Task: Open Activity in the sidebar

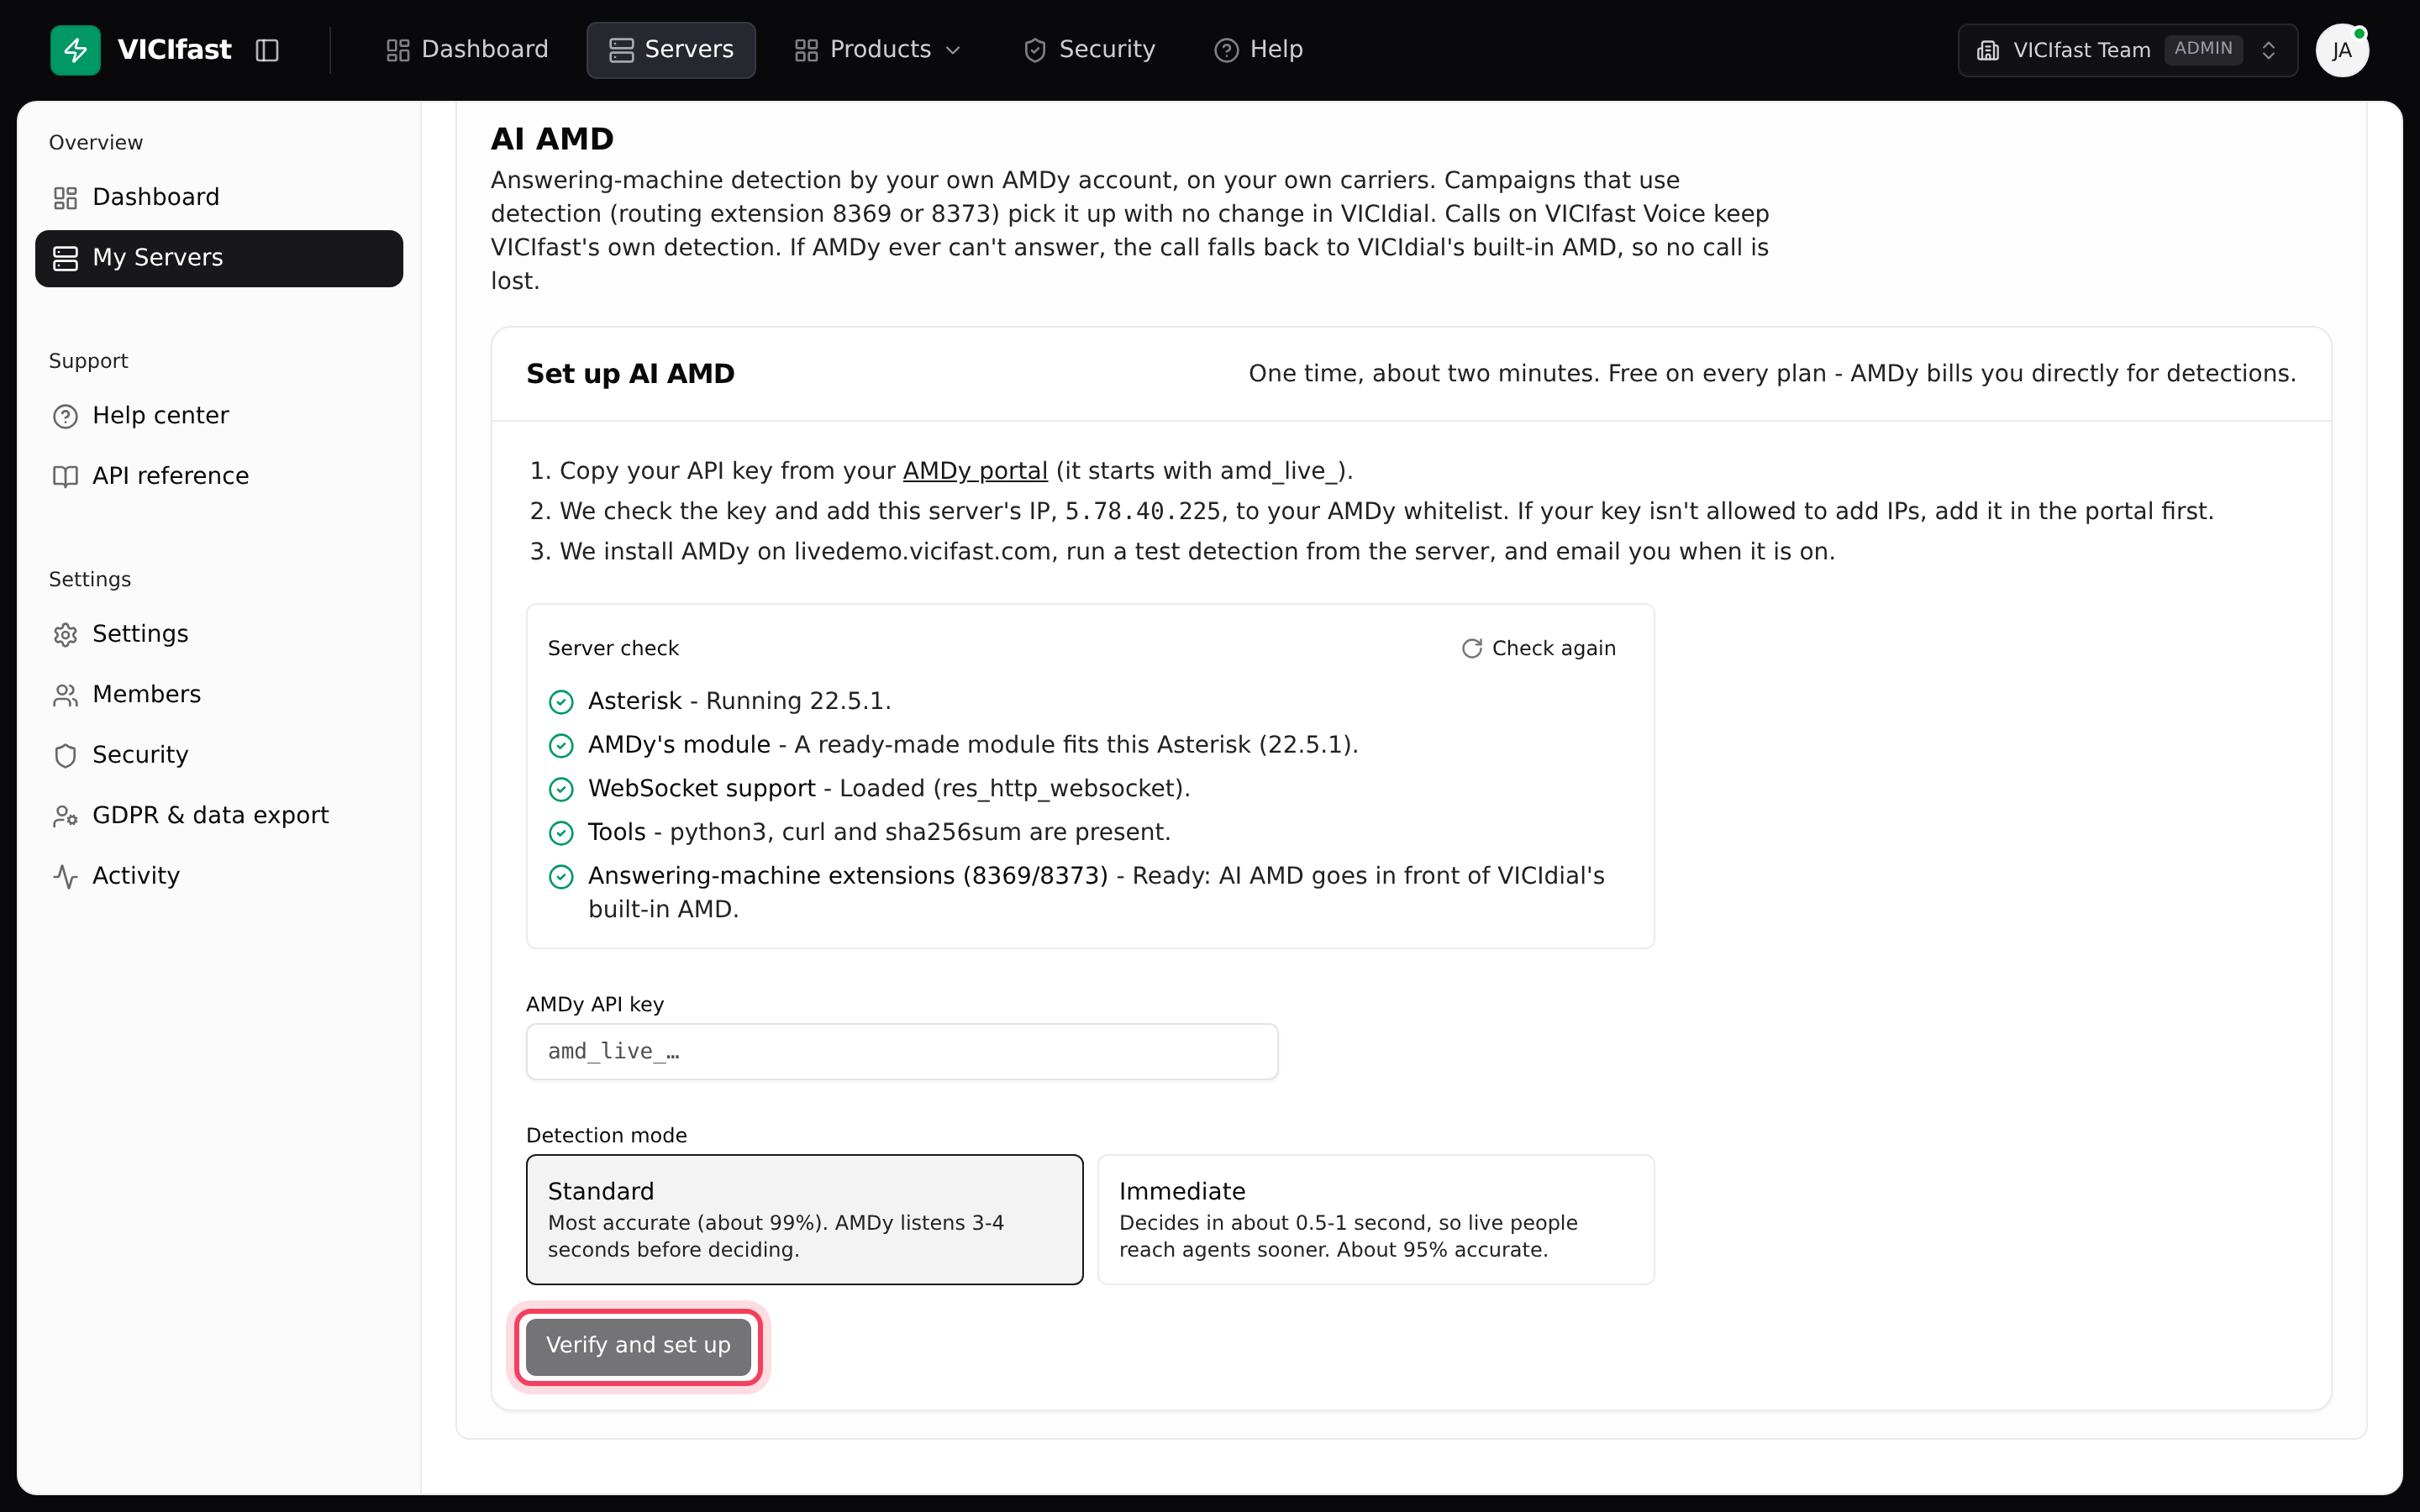Action: [219, 876]
